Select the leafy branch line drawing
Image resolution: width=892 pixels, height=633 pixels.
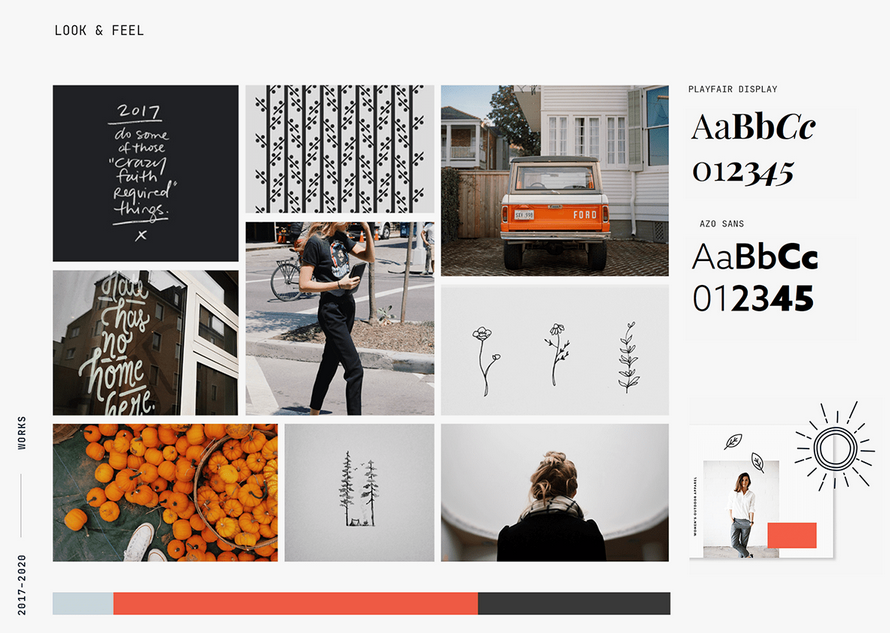628,357
